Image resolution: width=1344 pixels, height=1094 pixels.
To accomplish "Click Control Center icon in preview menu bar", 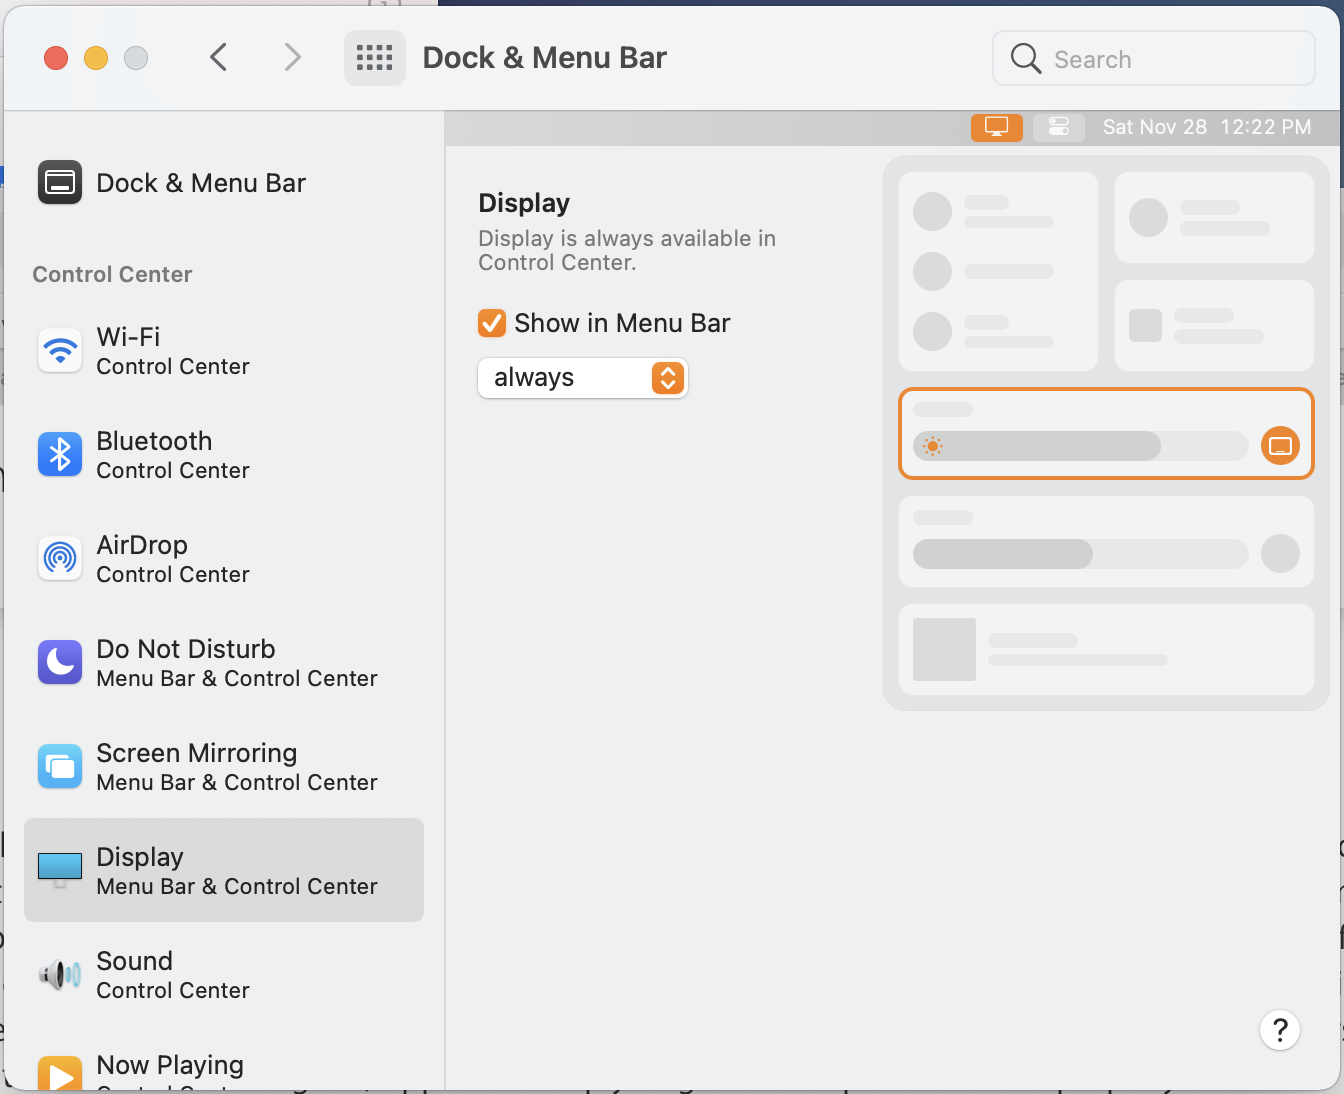I will pos(1059,127).
